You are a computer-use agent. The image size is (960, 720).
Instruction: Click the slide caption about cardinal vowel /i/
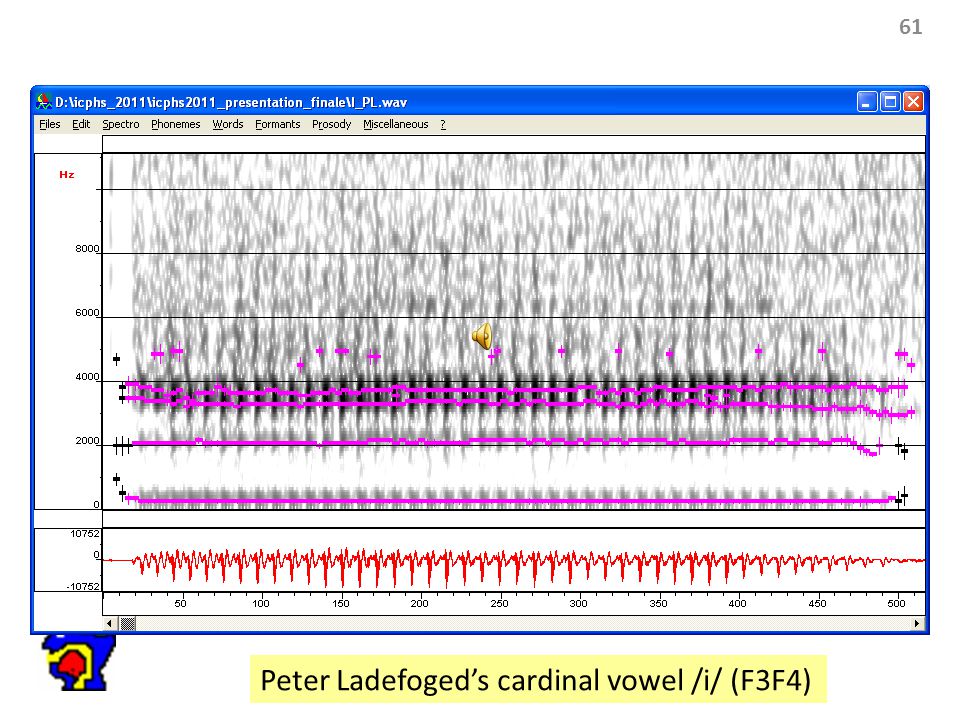coord(537,680)
